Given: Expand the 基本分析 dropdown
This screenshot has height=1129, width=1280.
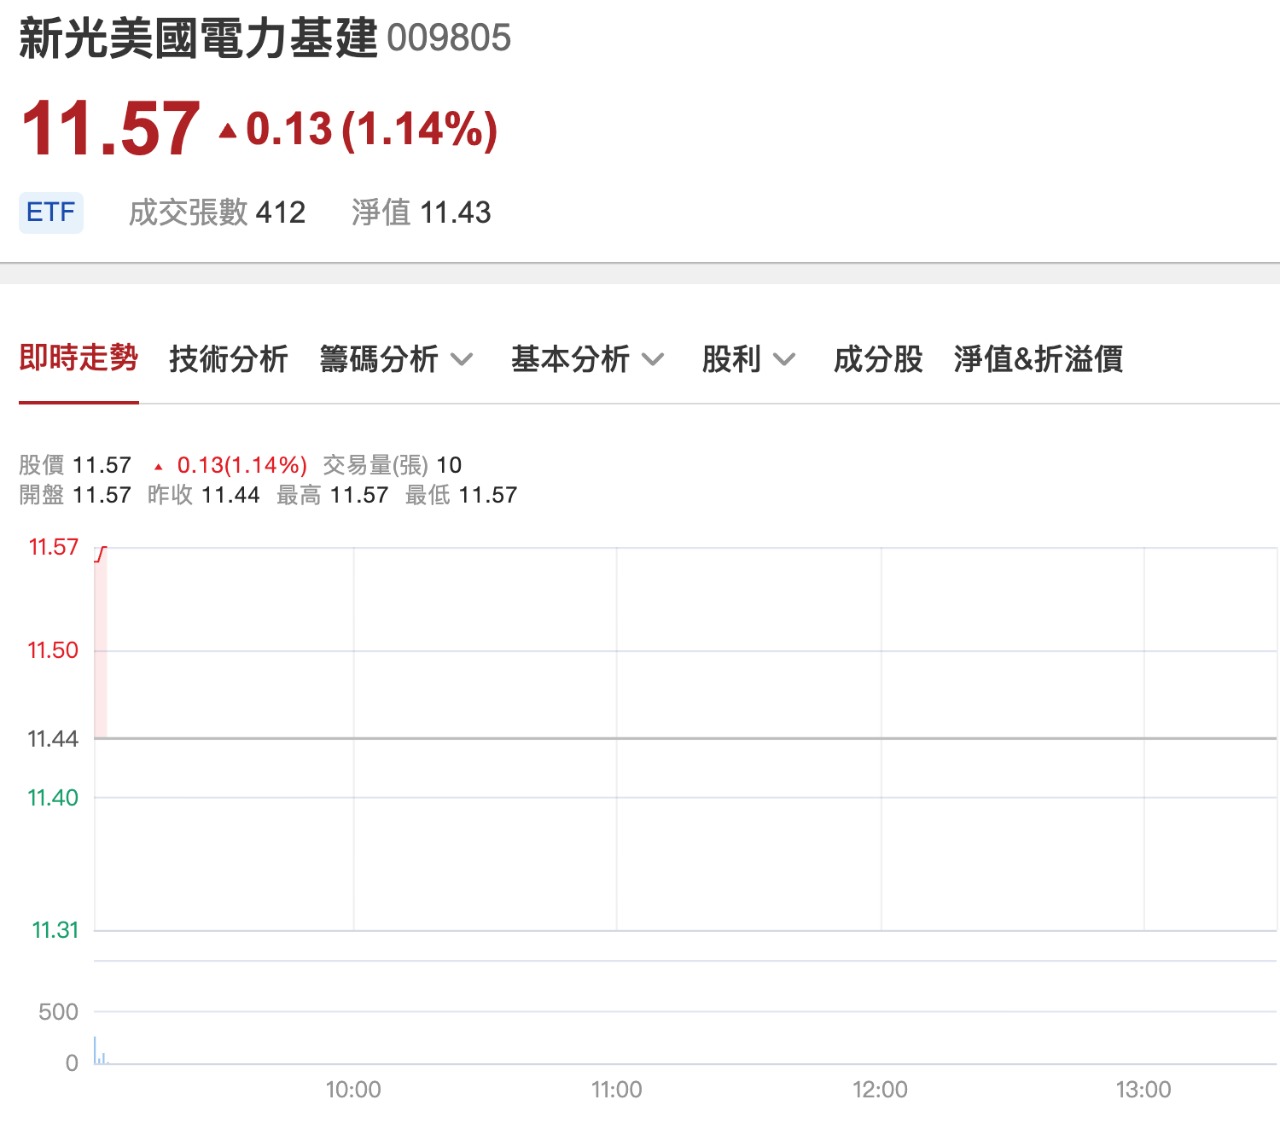Looking at the screenshot, I should point(588,359).
